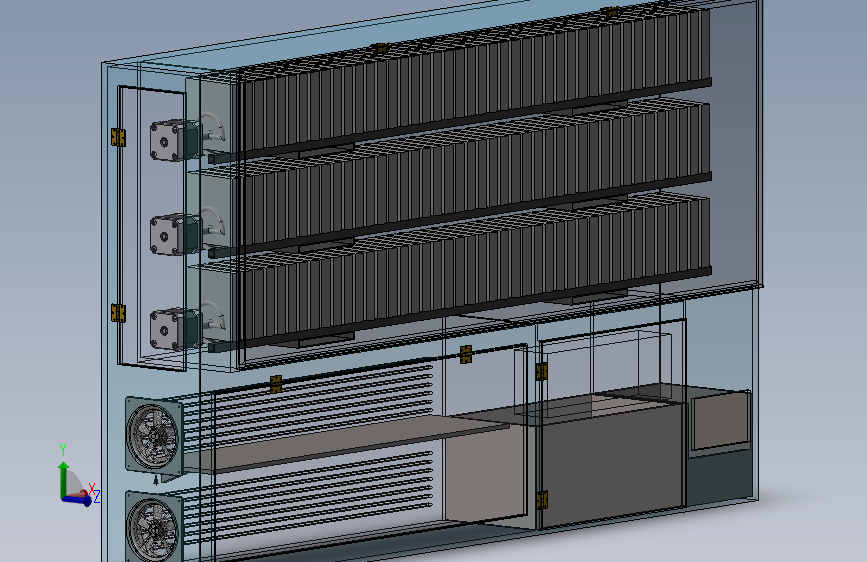Click the green Y axis arrow of triad

(x=64, y=478)
